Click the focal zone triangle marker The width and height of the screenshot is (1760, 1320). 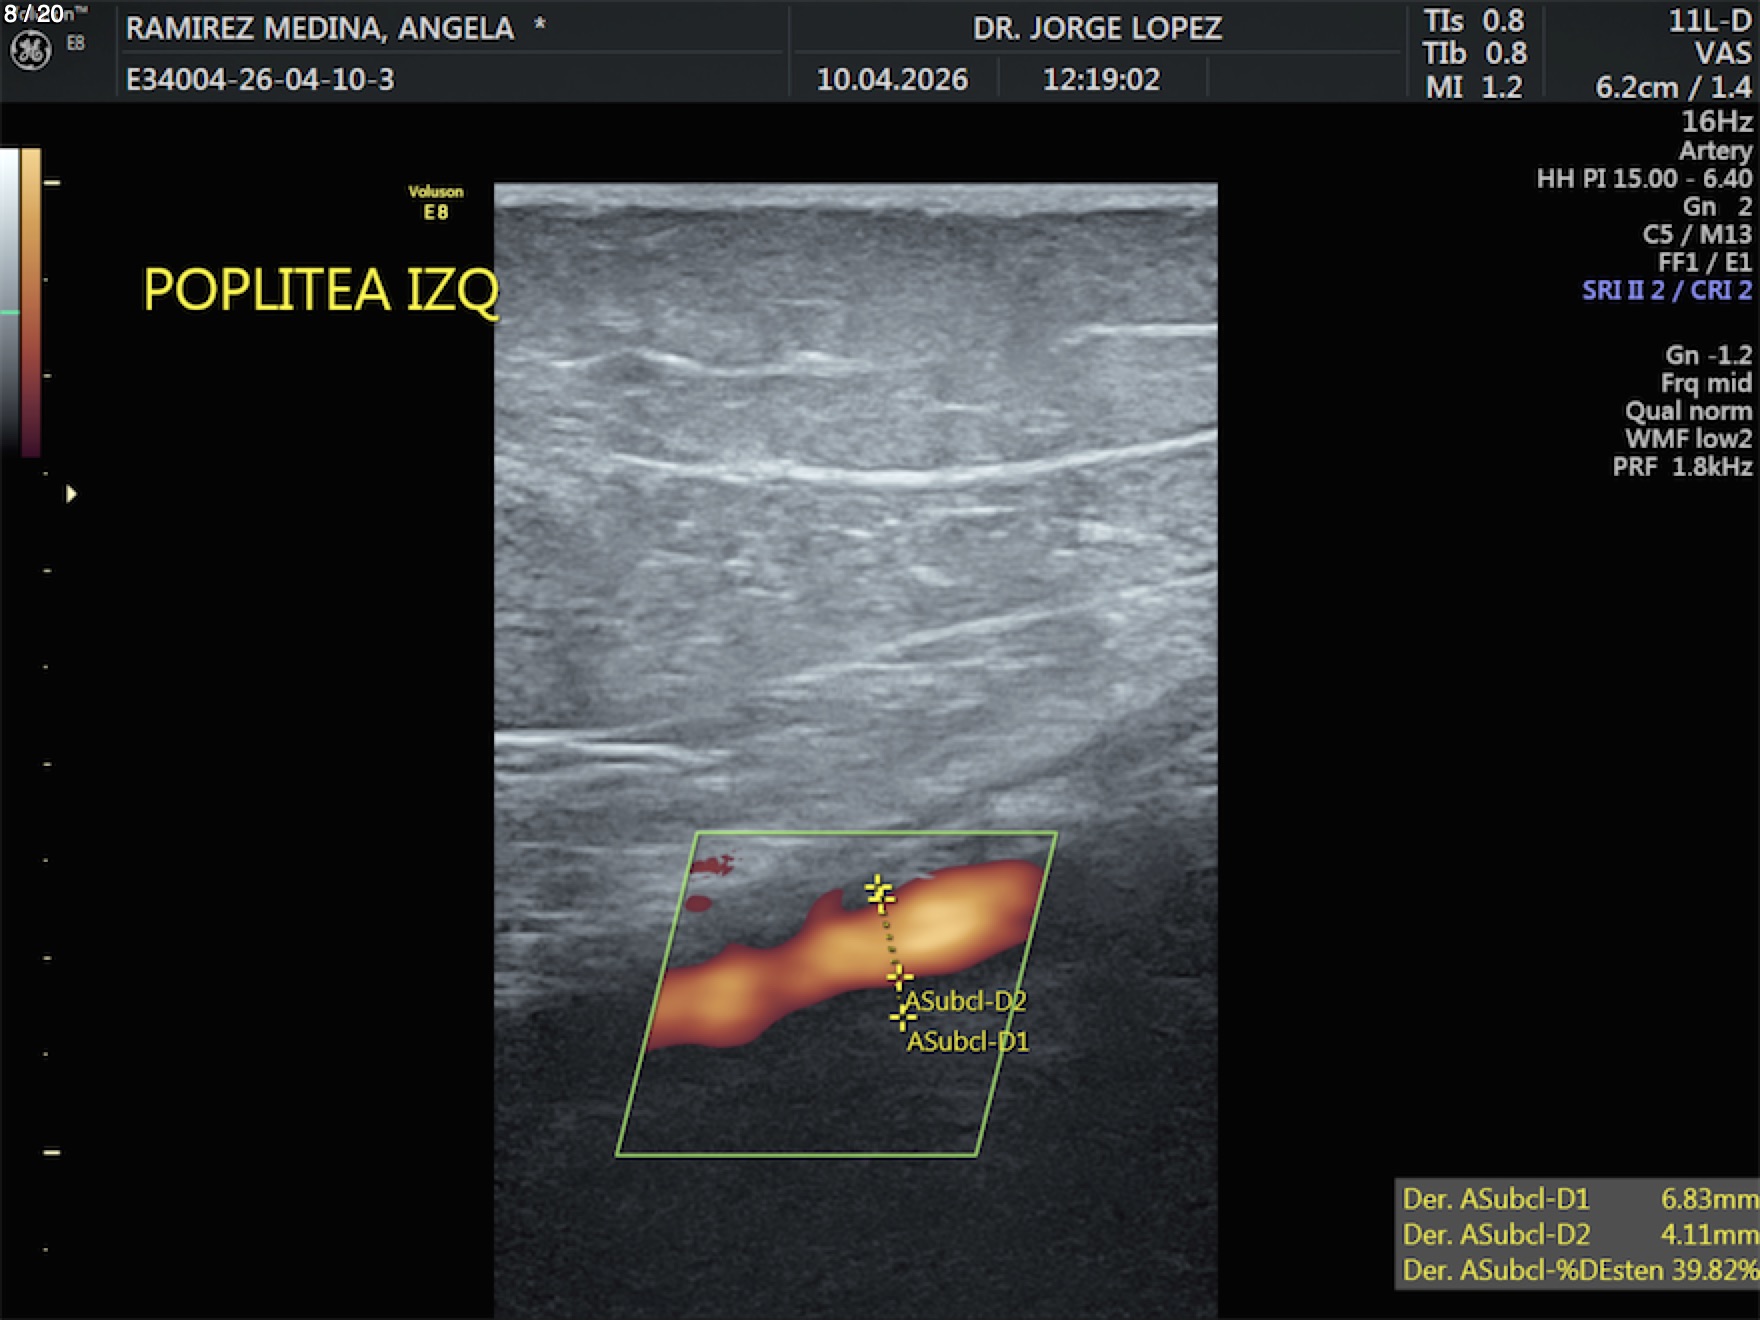[x=71, y=494]
